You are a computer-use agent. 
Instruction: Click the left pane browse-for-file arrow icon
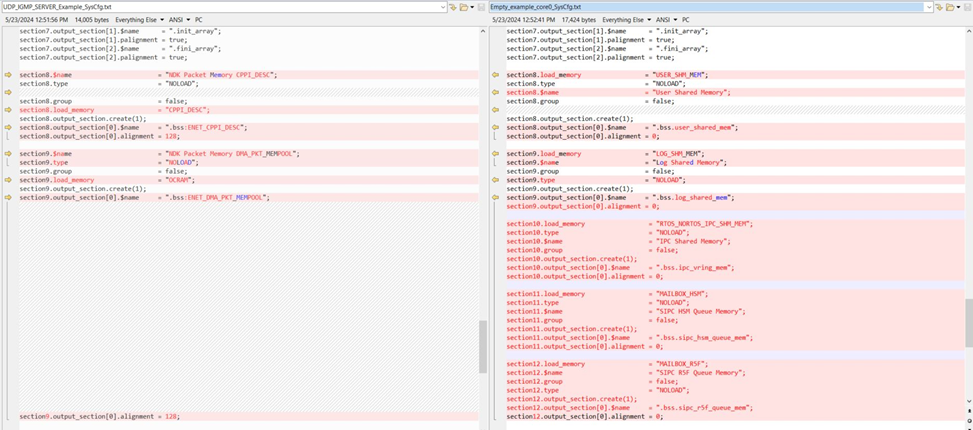(x=453, y=7)
